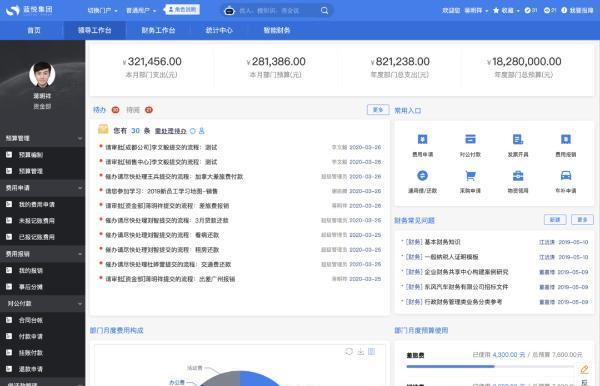Click 更多 button above the to-do list

[x=378, y=110]
